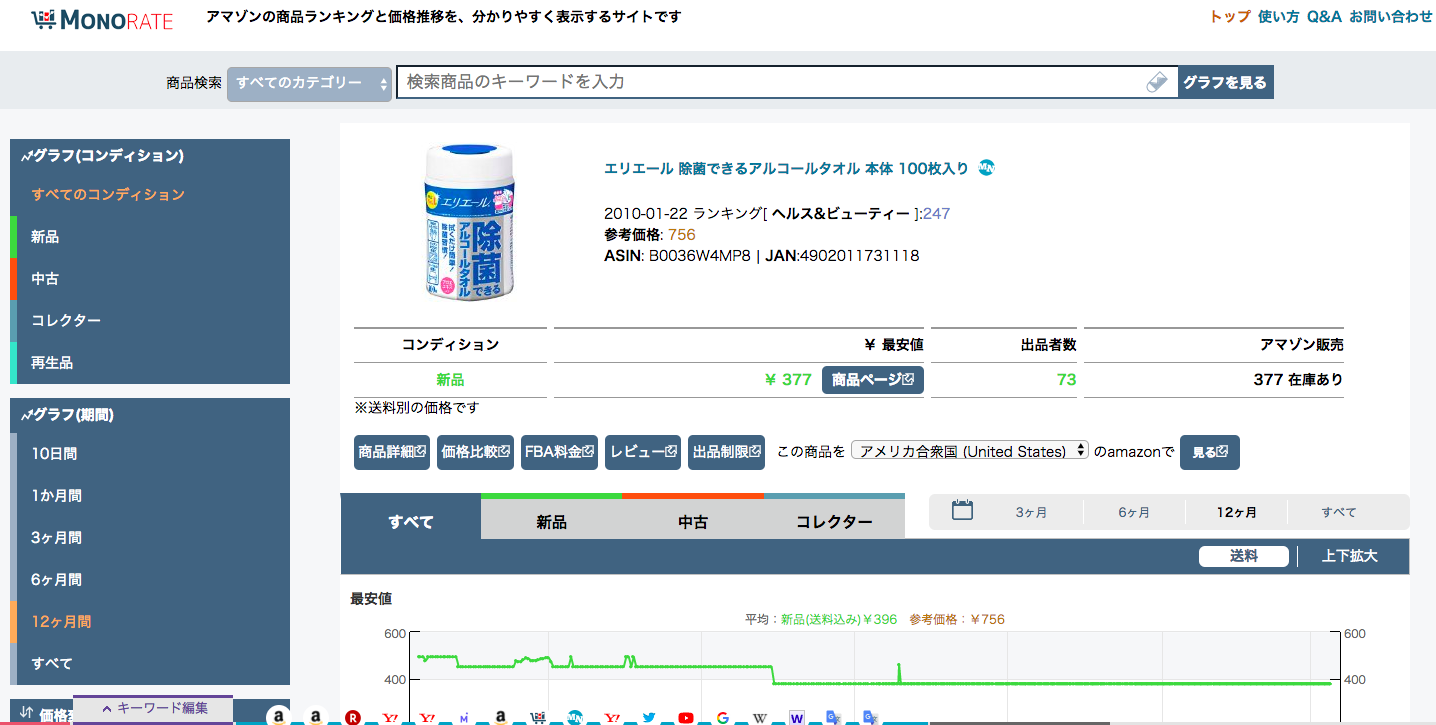Viewport: 1436px width, 725px height.
Task: Click the 見る button next to amazonで
Action: (x=1210, y=452)
